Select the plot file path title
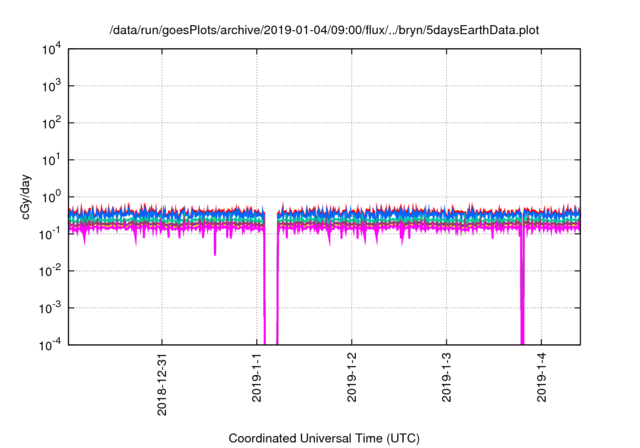Image resolution: width=640 pixels, height=448 pixels. click(324, 30)
